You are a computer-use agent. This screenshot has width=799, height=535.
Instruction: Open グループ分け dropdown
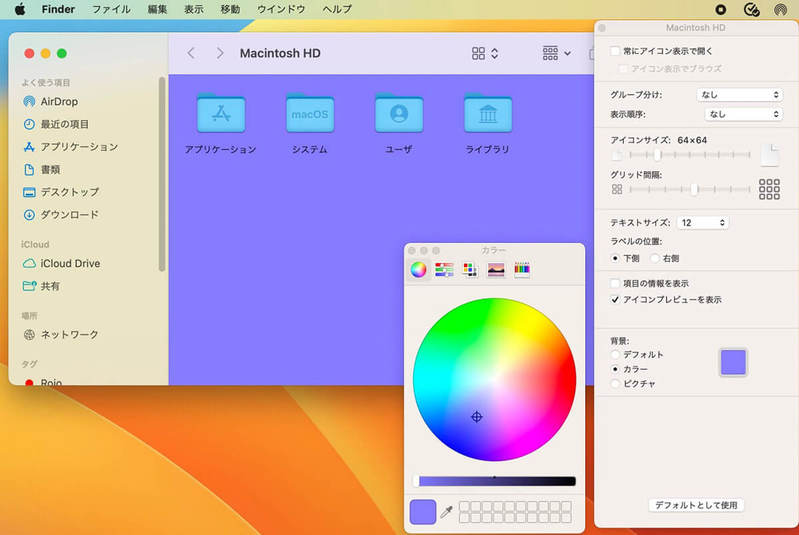[739, 95]
